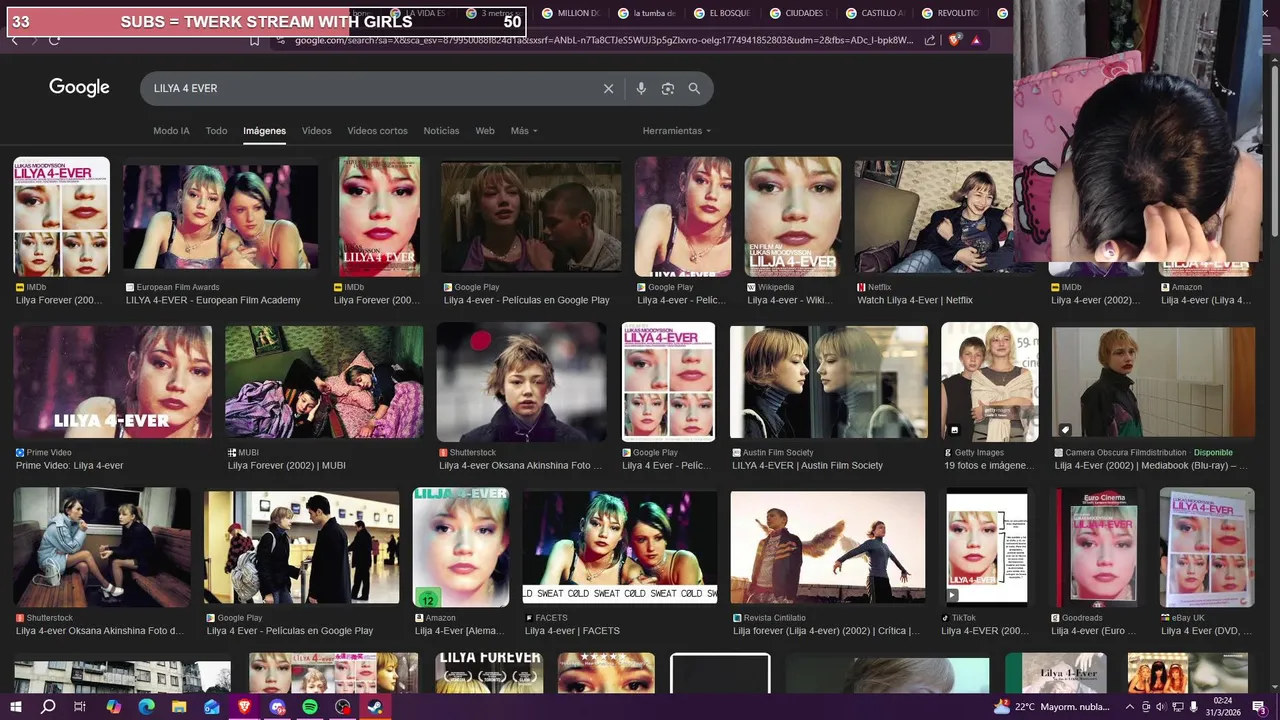
Task: Open Lilya 4-ever FACETS result link
Action: (572, 631)
